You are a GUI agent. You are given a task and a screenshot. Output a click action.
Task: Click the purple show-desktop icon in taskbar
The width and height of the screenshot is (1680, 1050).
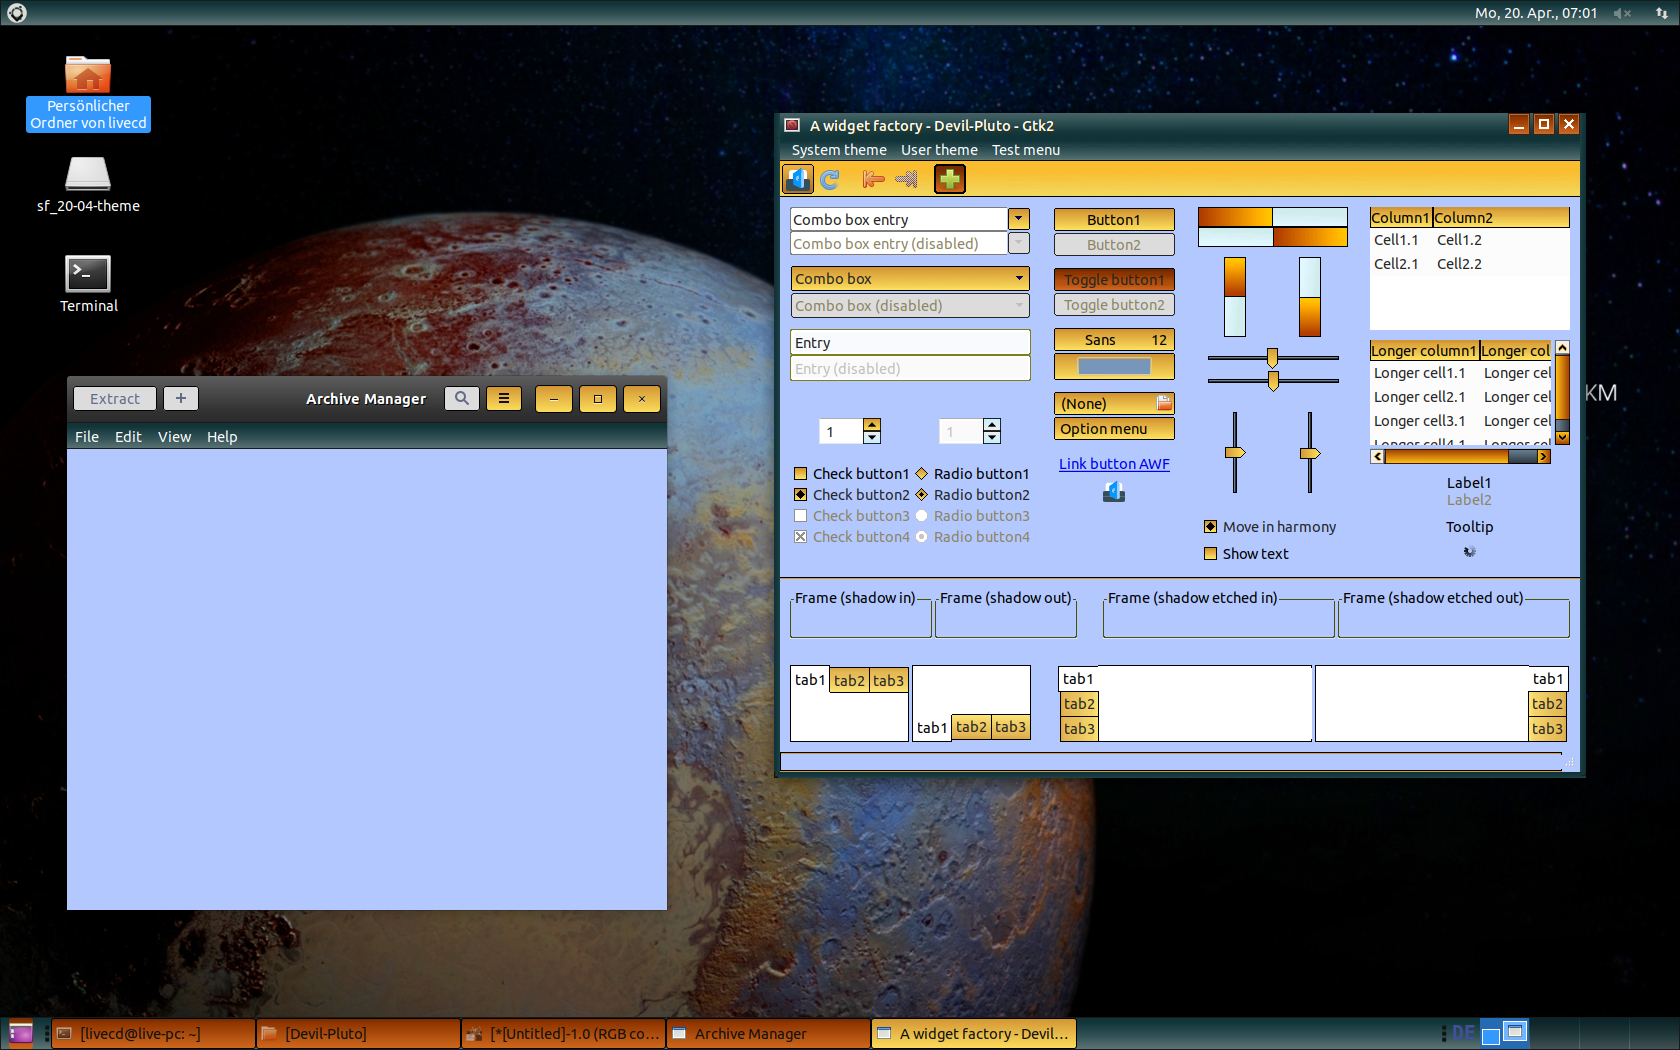(21, 1033)
